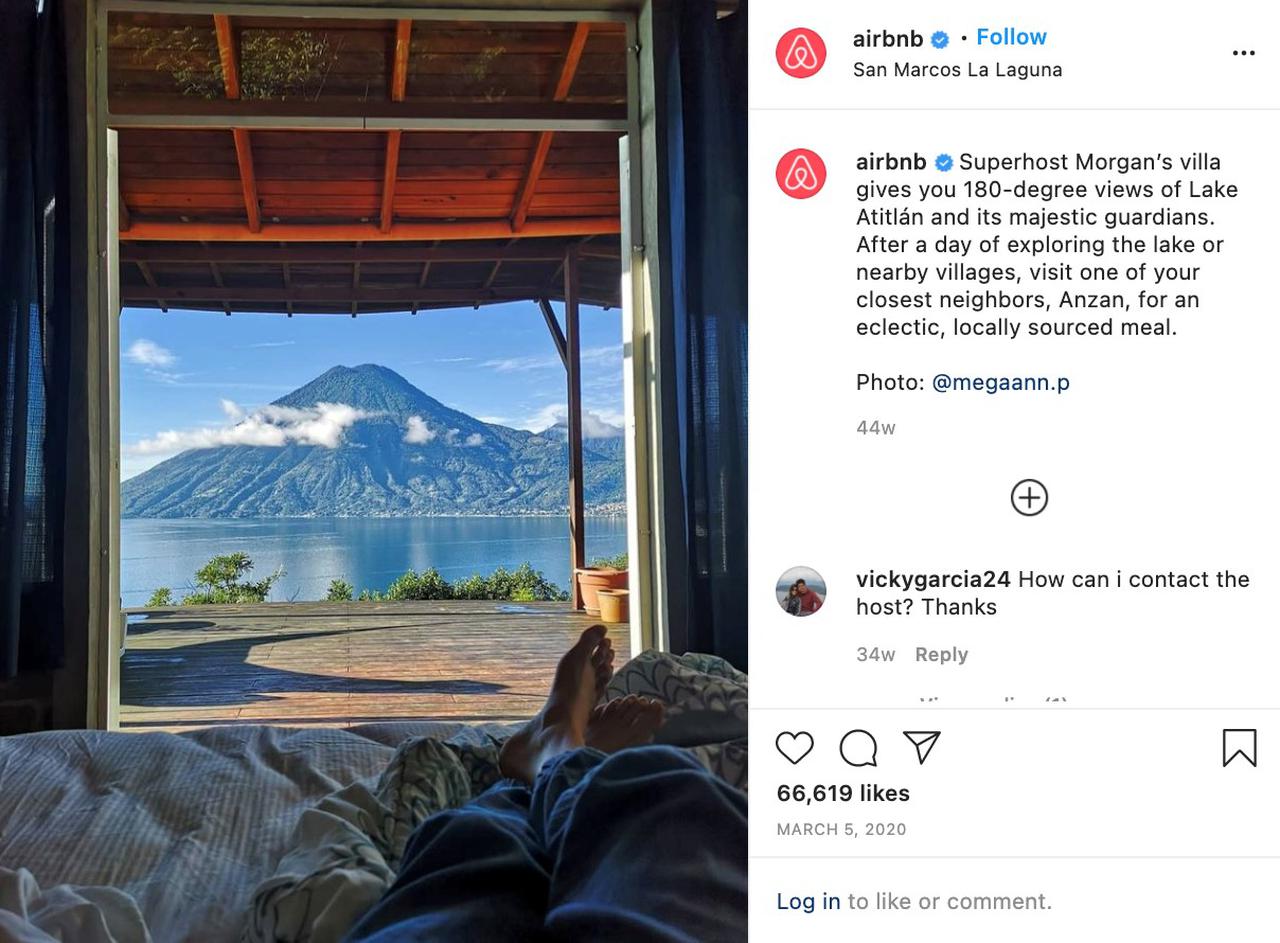Viewport: 1280px width, 943px height.
Task: Click the Log in link
Action: tap(808, 901)
